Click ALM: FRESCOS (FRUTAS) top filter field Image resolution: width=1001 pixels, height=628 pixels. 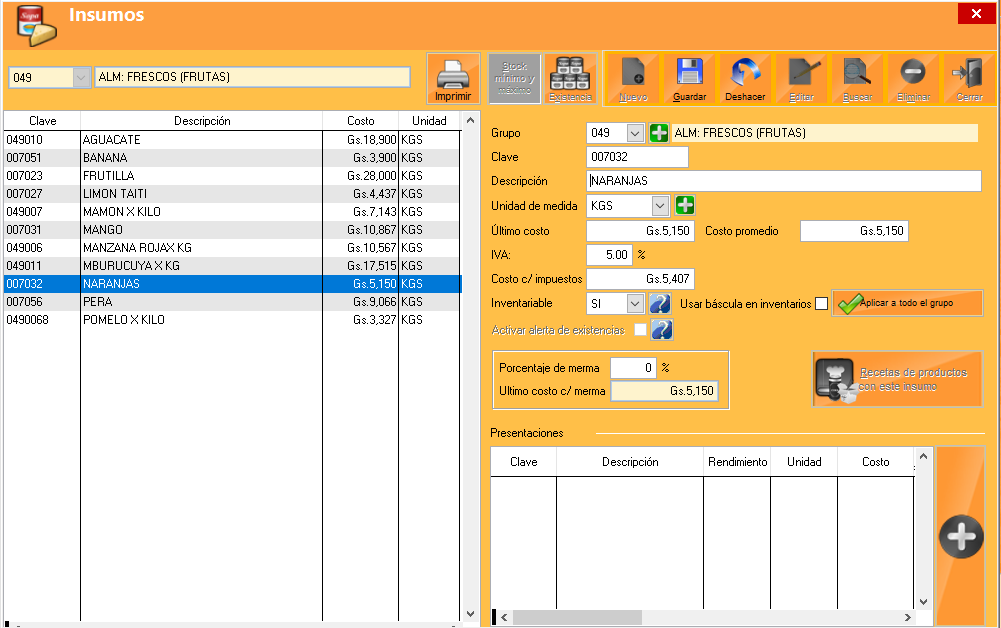coord(252,77)
